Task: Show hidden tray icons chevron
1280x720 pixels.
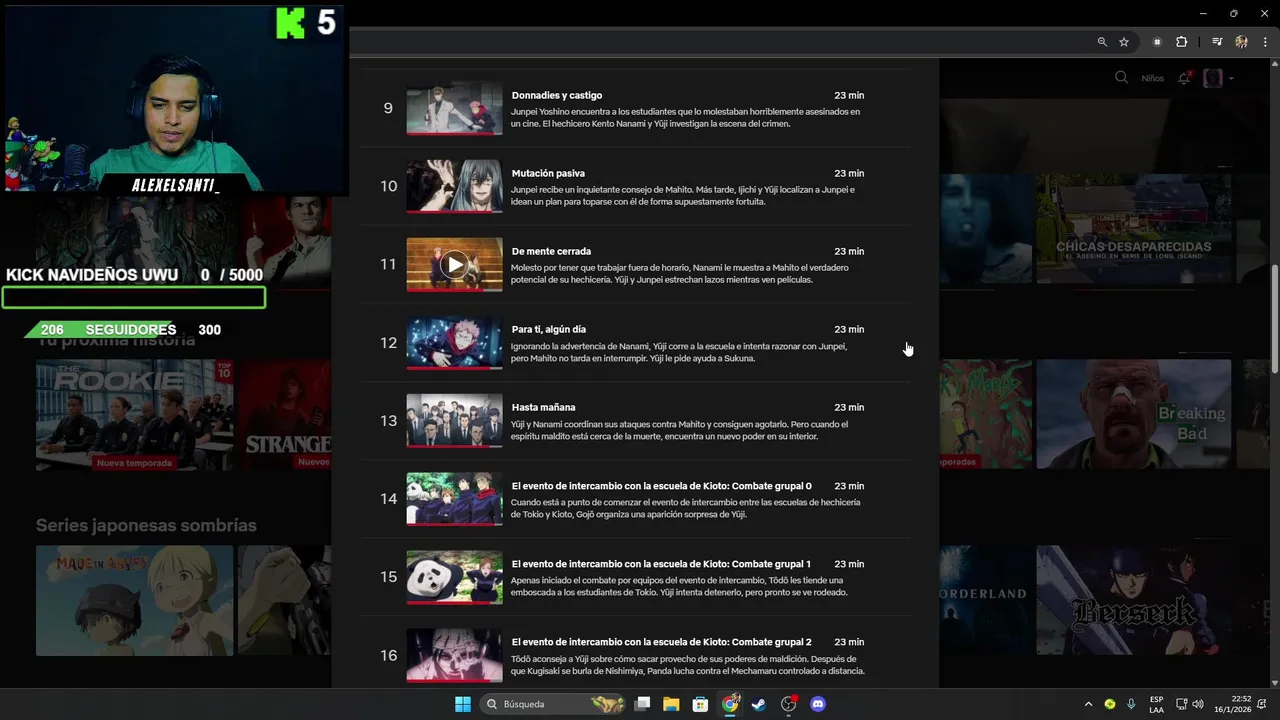Action: 1088,704
